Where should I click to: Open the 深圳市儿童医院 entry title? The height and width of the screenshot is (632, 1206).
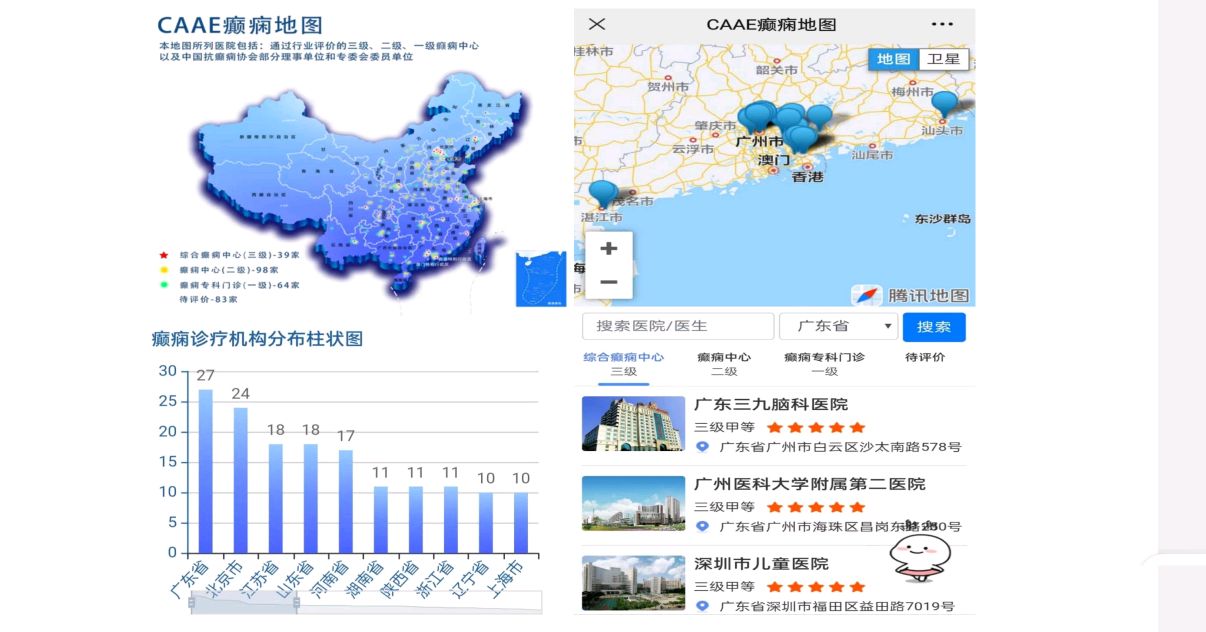761,564
